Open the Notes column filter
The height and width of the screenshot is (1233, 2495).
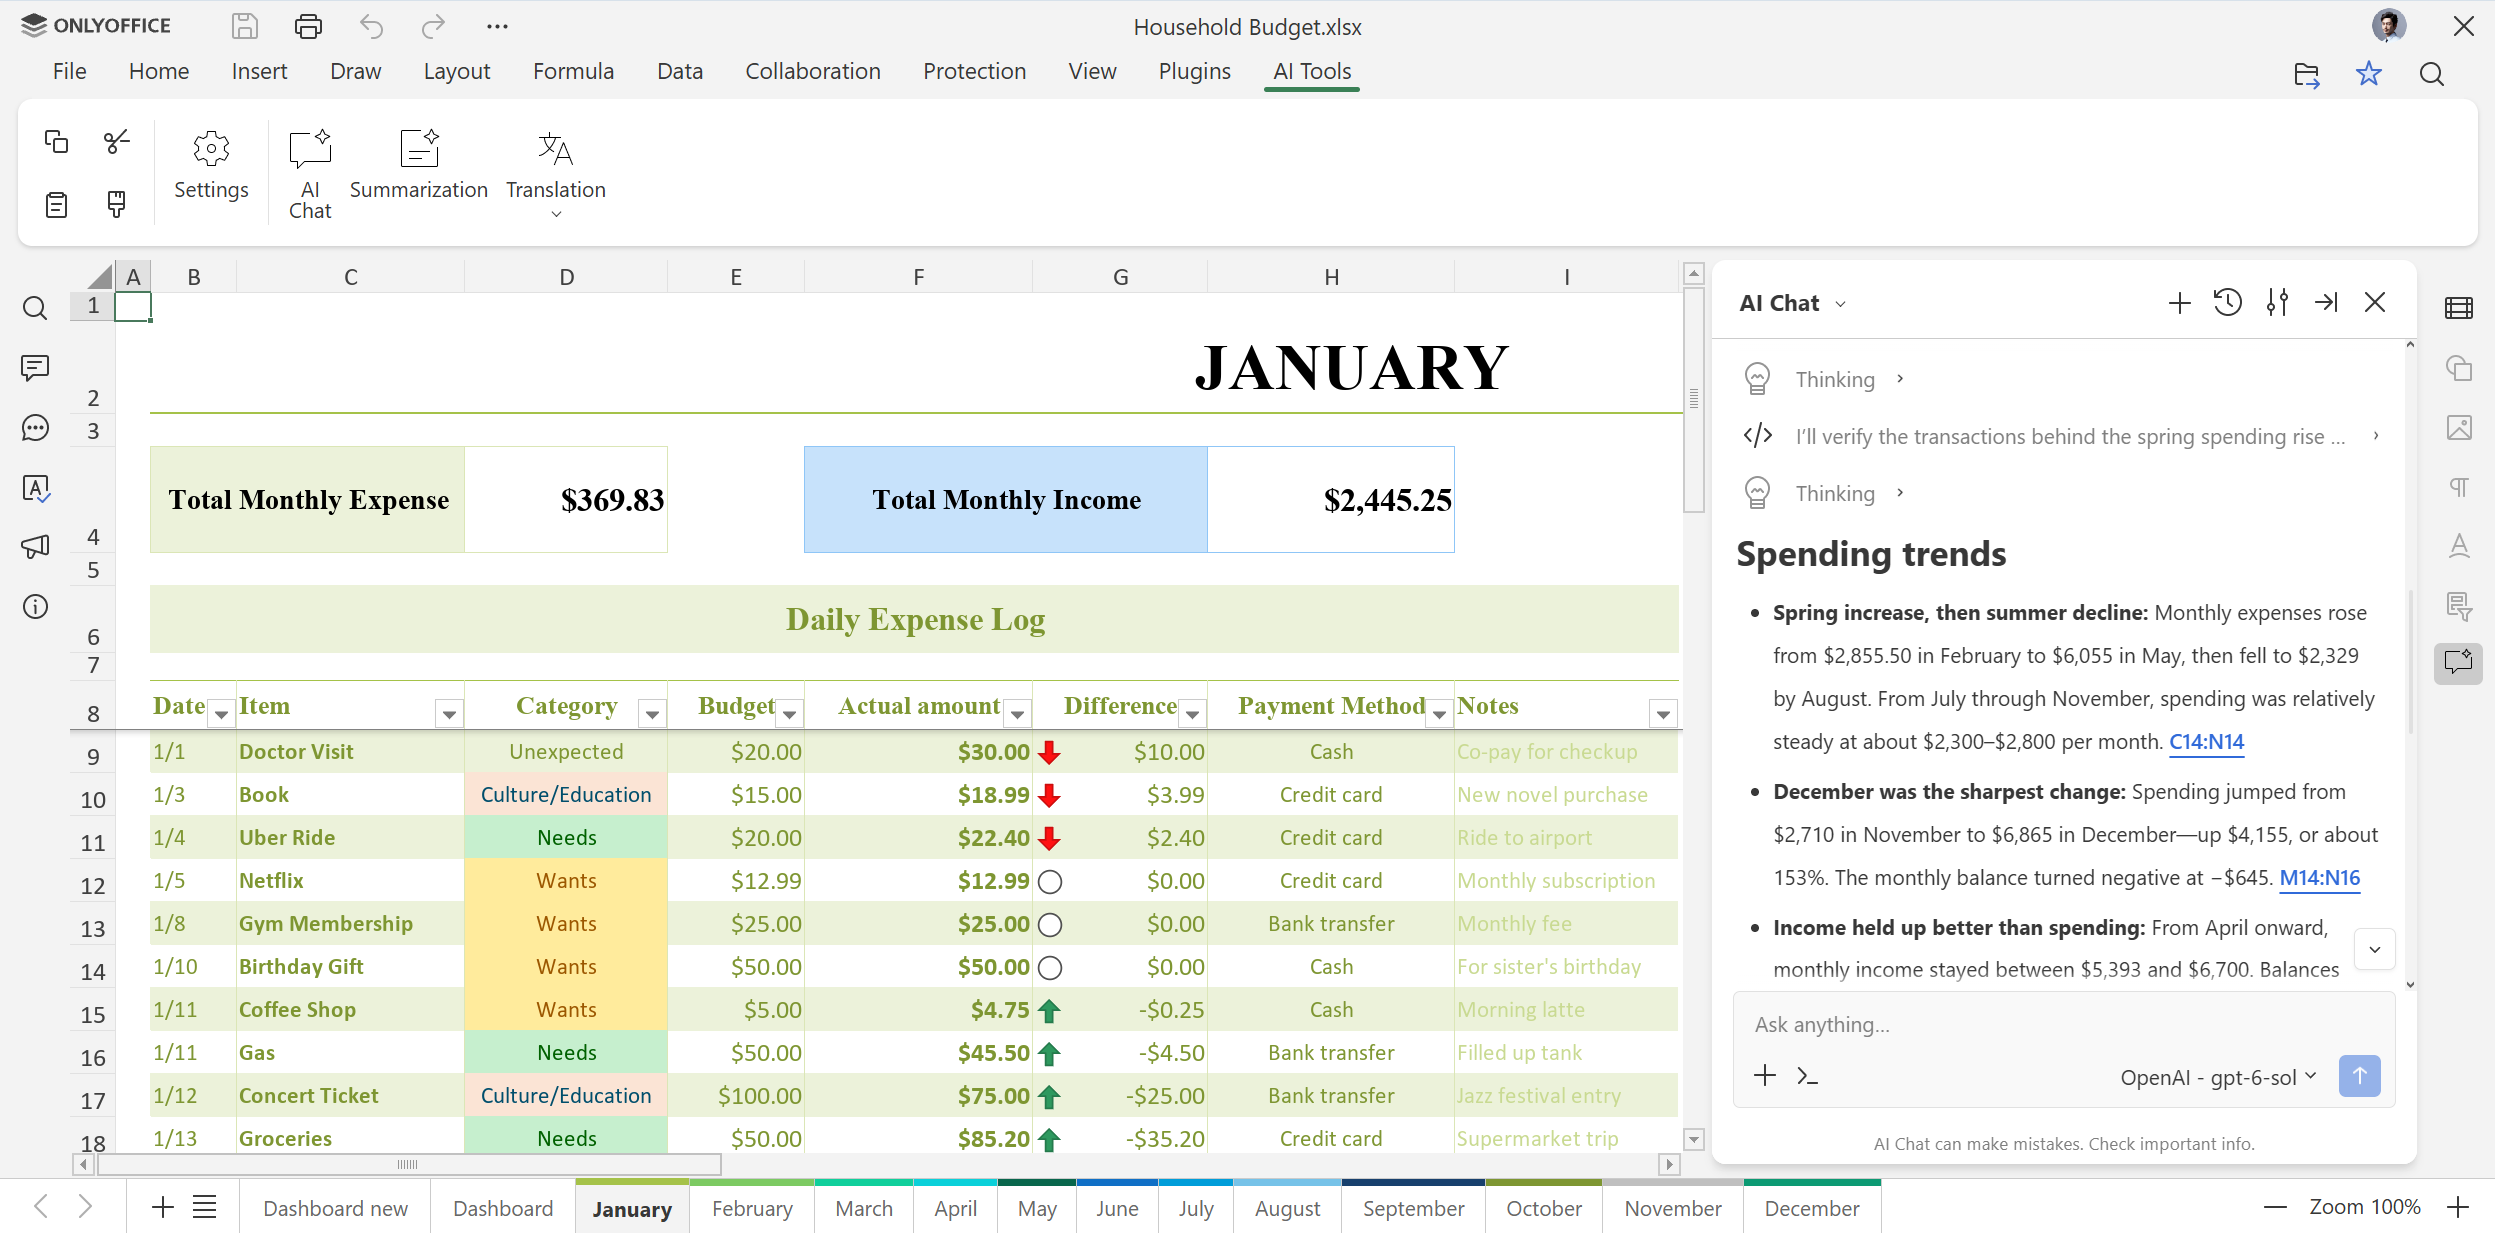pyautogui.click(x=1663, y=714)
